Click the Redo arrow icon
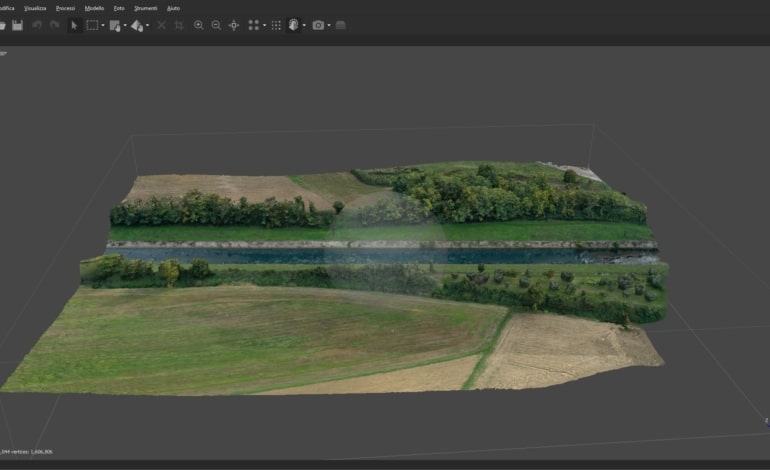The height and width of the screenshot is (470, 770). pyautogui.click(x=55, y=26)
